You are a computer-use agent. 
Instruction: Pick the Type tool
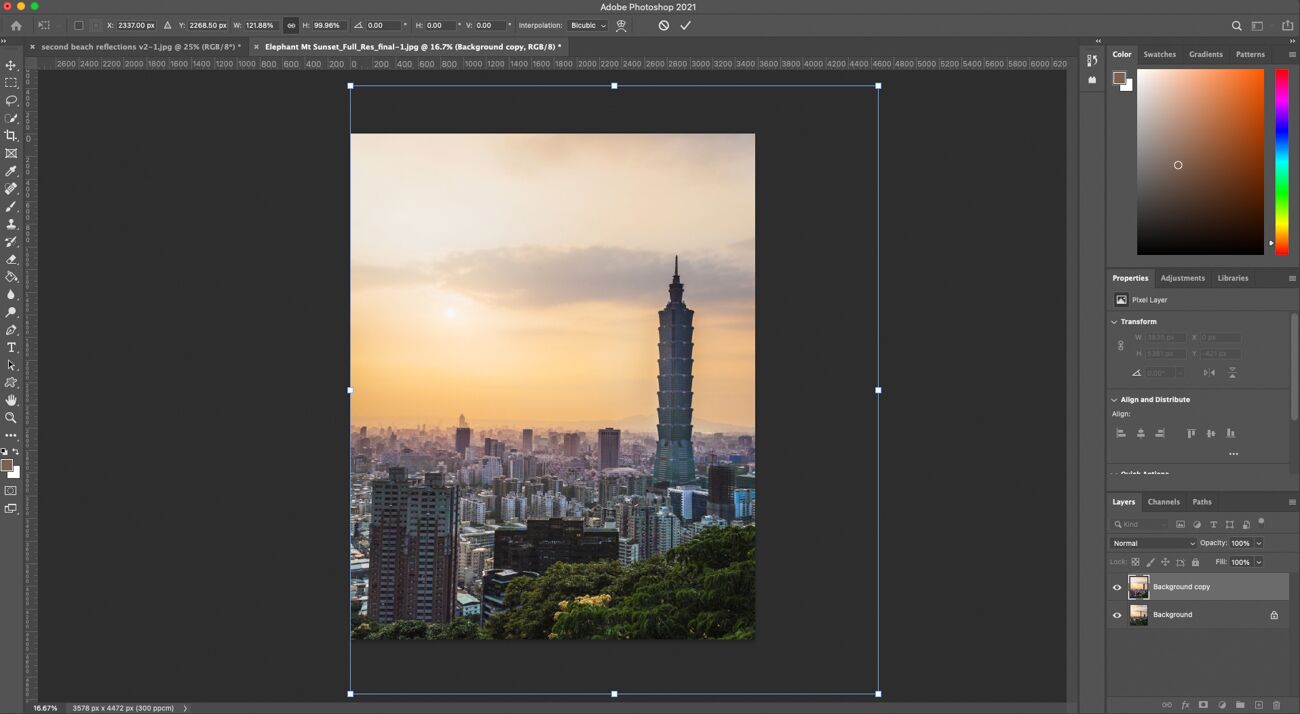tap(11, 347)
